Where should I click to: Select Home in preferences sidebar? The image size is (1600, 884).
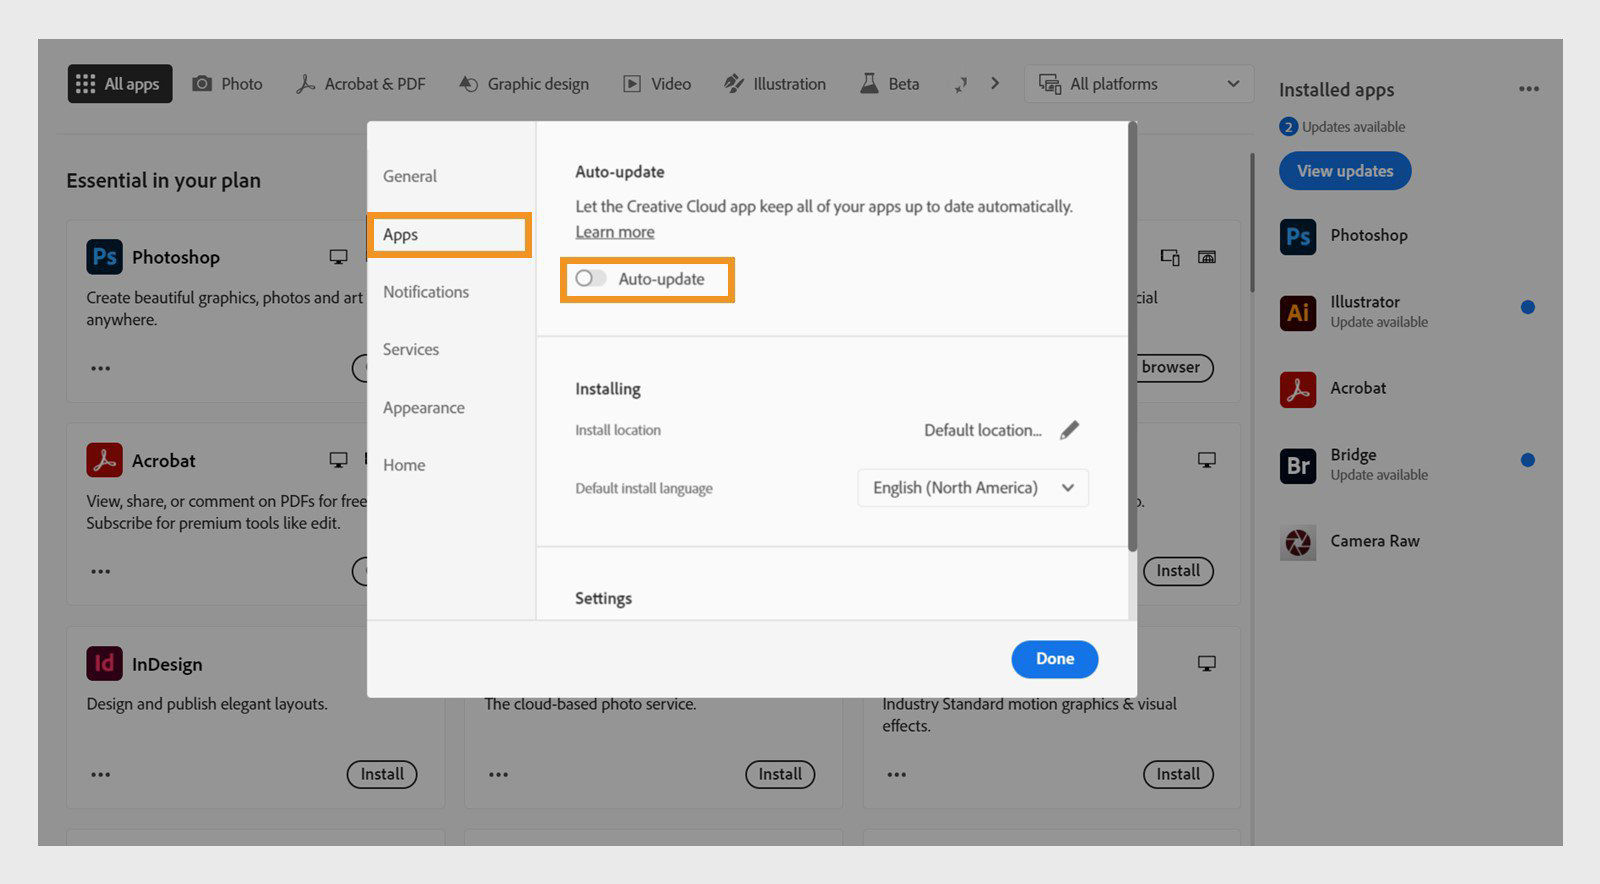404,465
